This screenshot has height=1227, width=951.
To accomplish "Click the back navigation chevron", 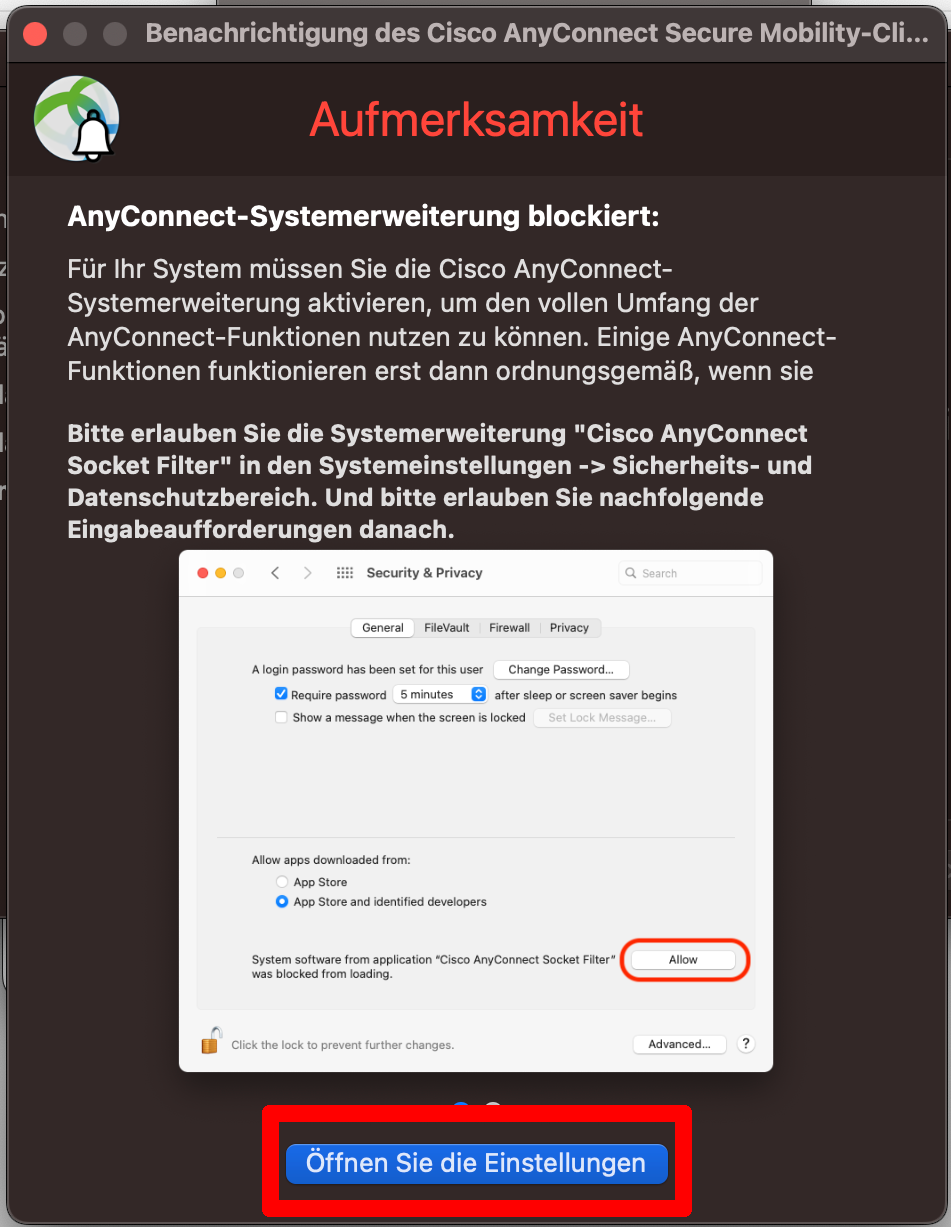I will point(275,572).
